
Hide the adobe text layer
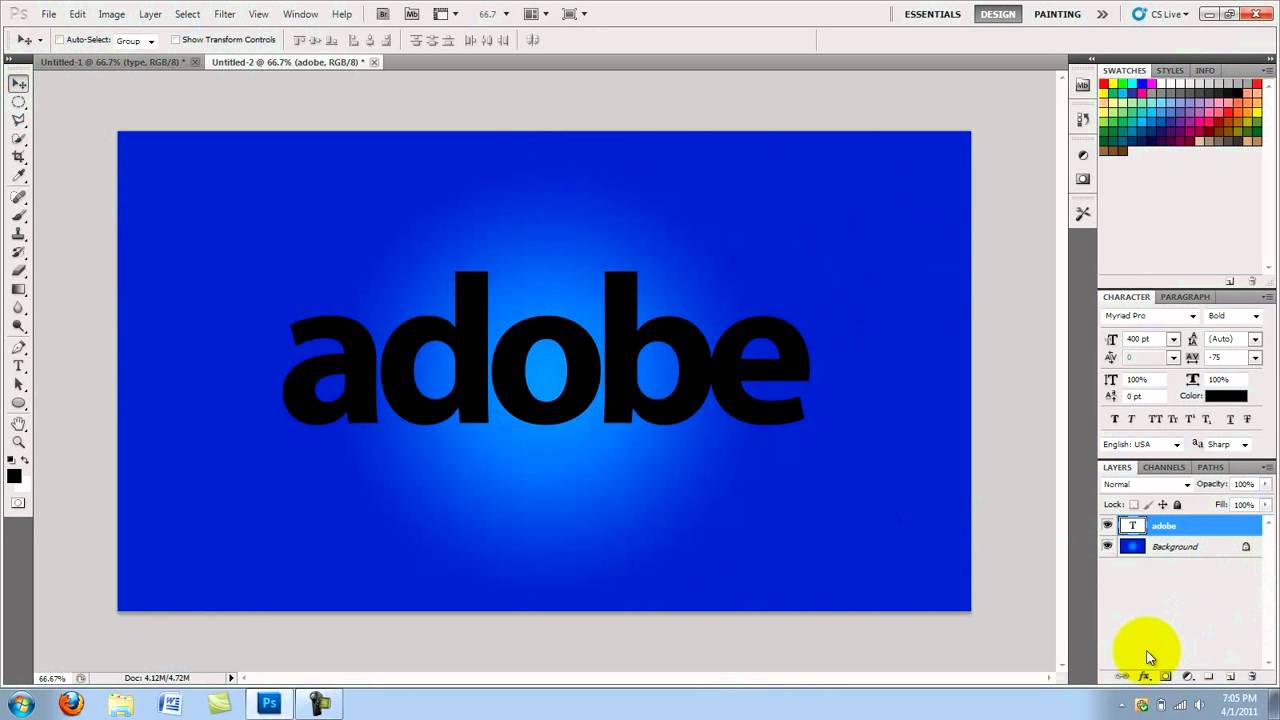coord(1107,525)
